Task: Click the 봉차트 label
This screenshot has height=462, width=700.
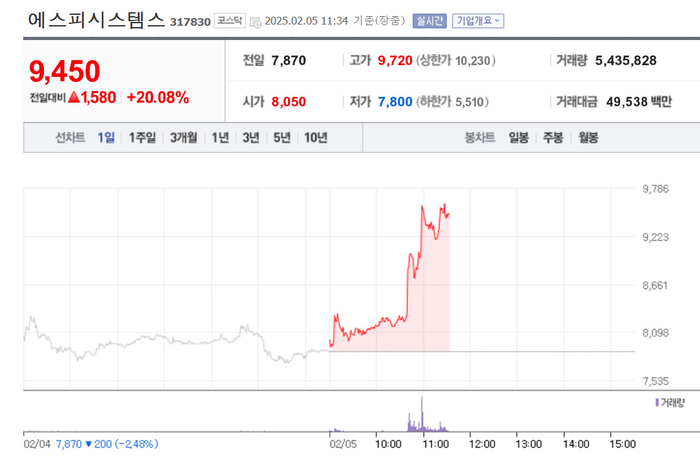Action: [x=480, y=137]
